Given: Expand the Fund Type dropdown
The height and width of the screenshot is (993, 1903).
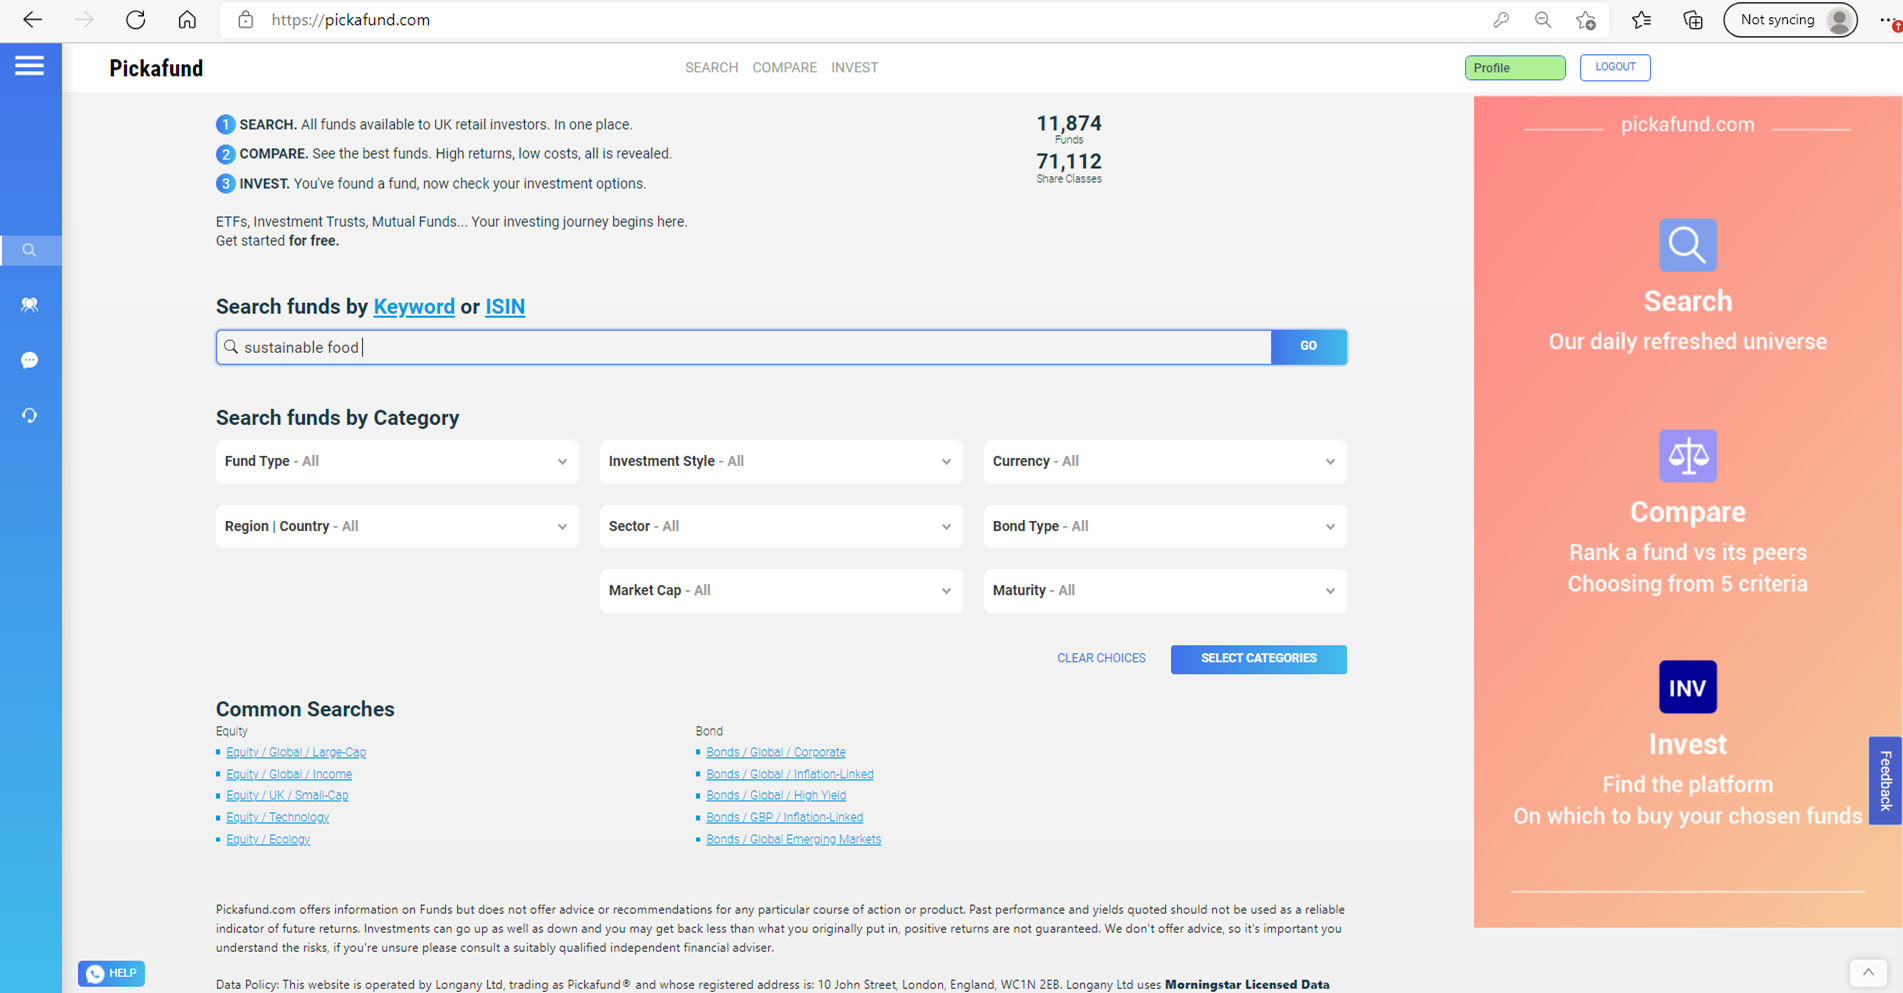Looking at the screenshot, I should pyautogui.click(x=397, y=462).
